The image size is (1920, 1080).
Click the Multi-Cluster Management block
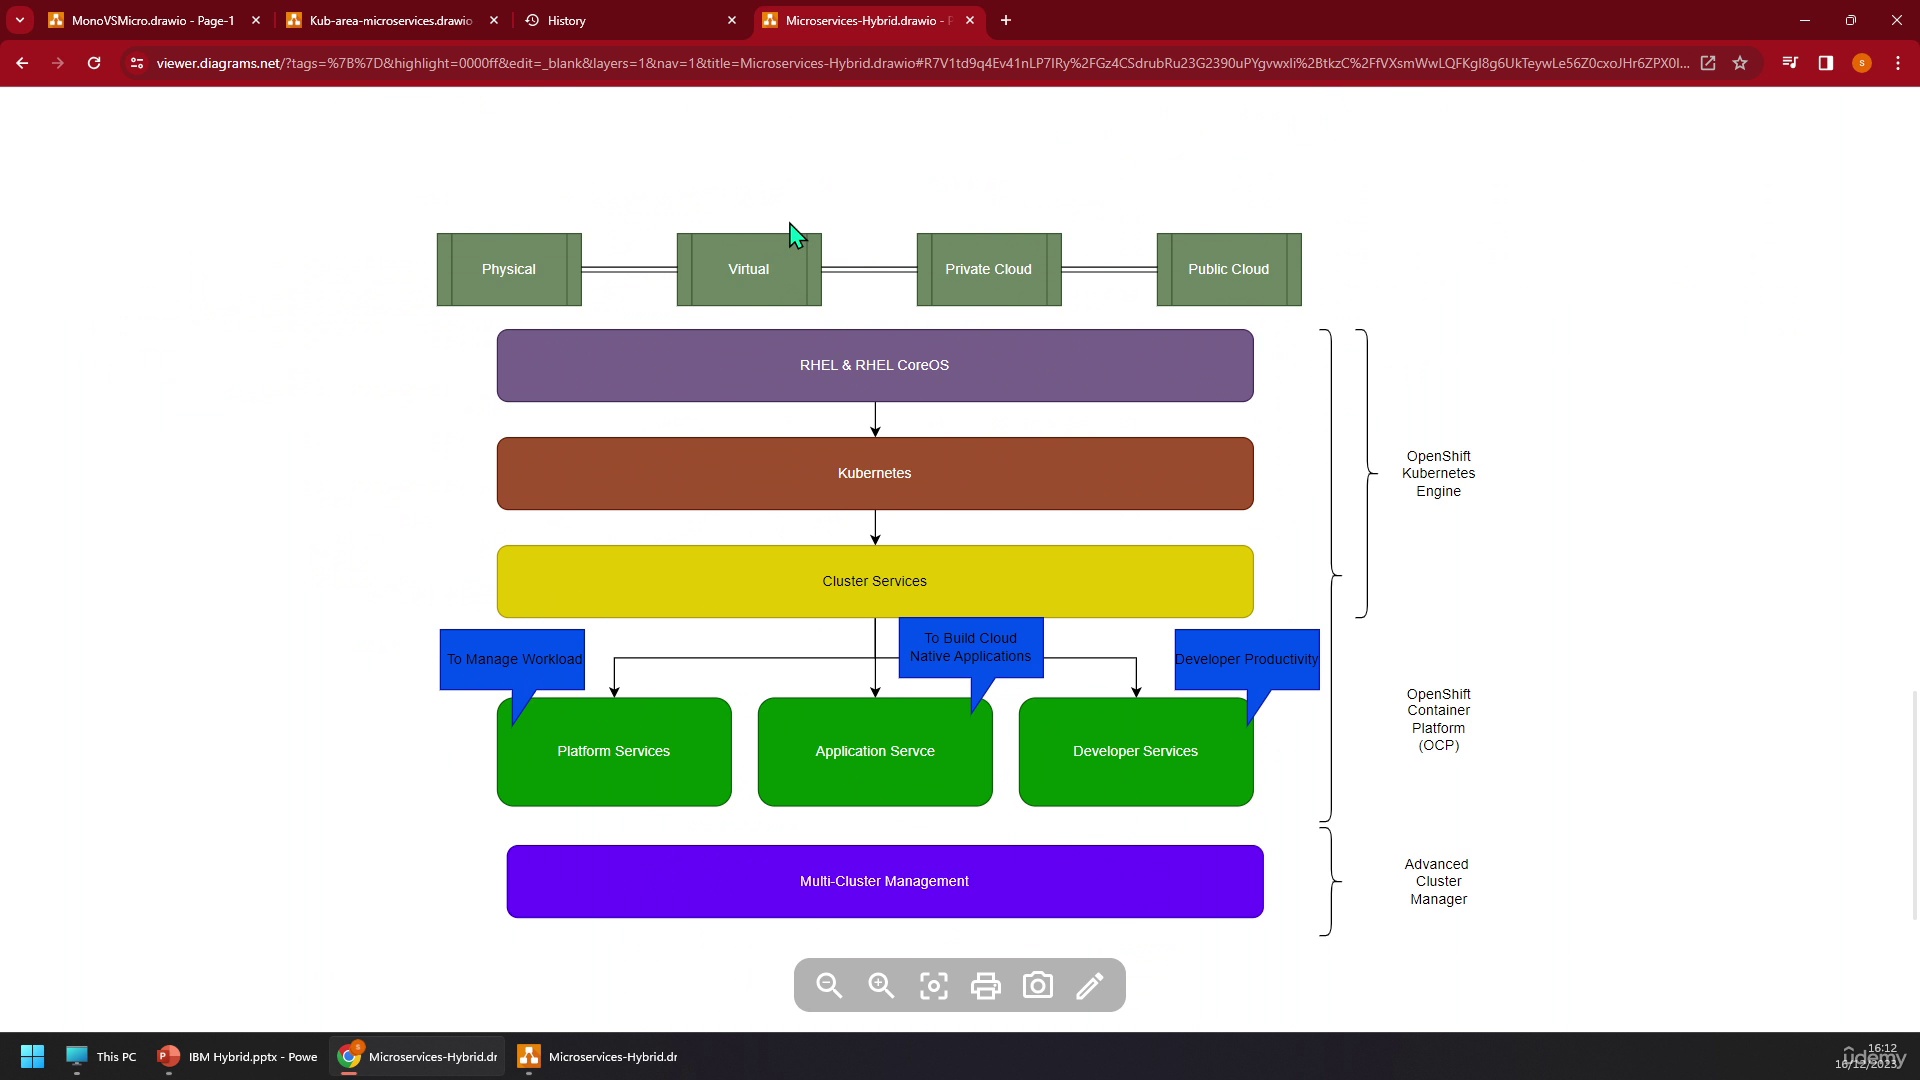[x=885, y=881]
